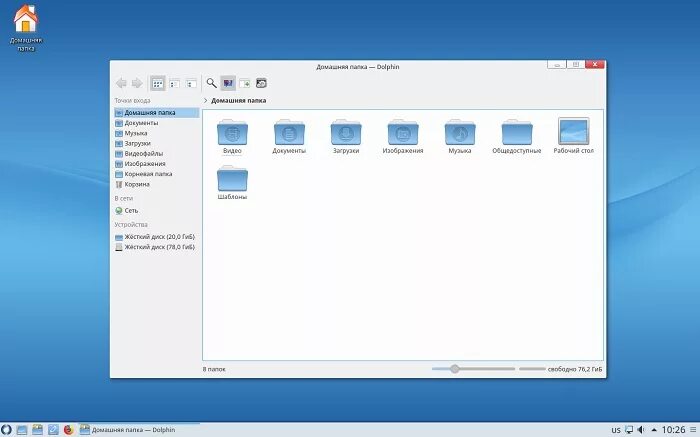The height and width of the screenshot is (437, 700).
Task: Click Домашняя папка in the location bar
Action: point(238,100)
